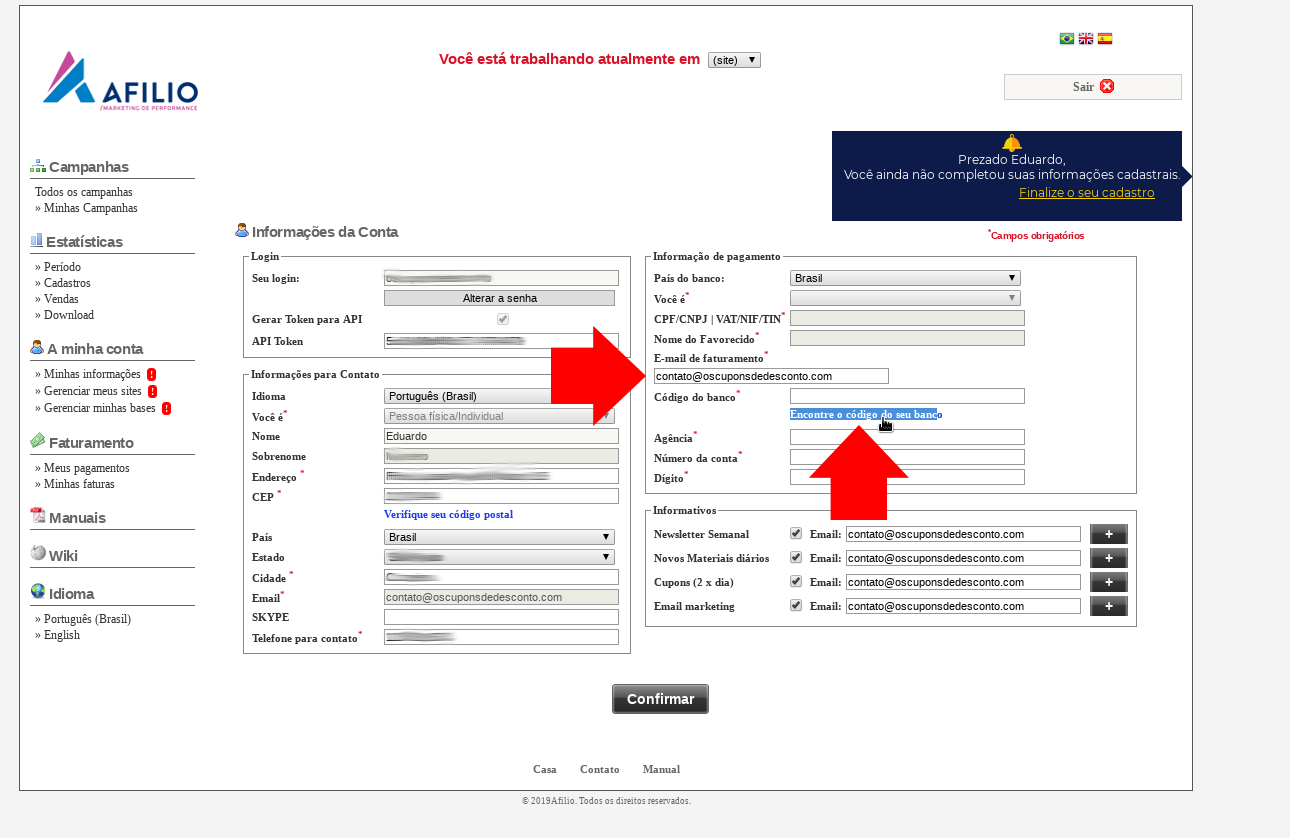Click the Campanhas sitemap icon
The image size is (1290, 838).
(x=38, y=166)
